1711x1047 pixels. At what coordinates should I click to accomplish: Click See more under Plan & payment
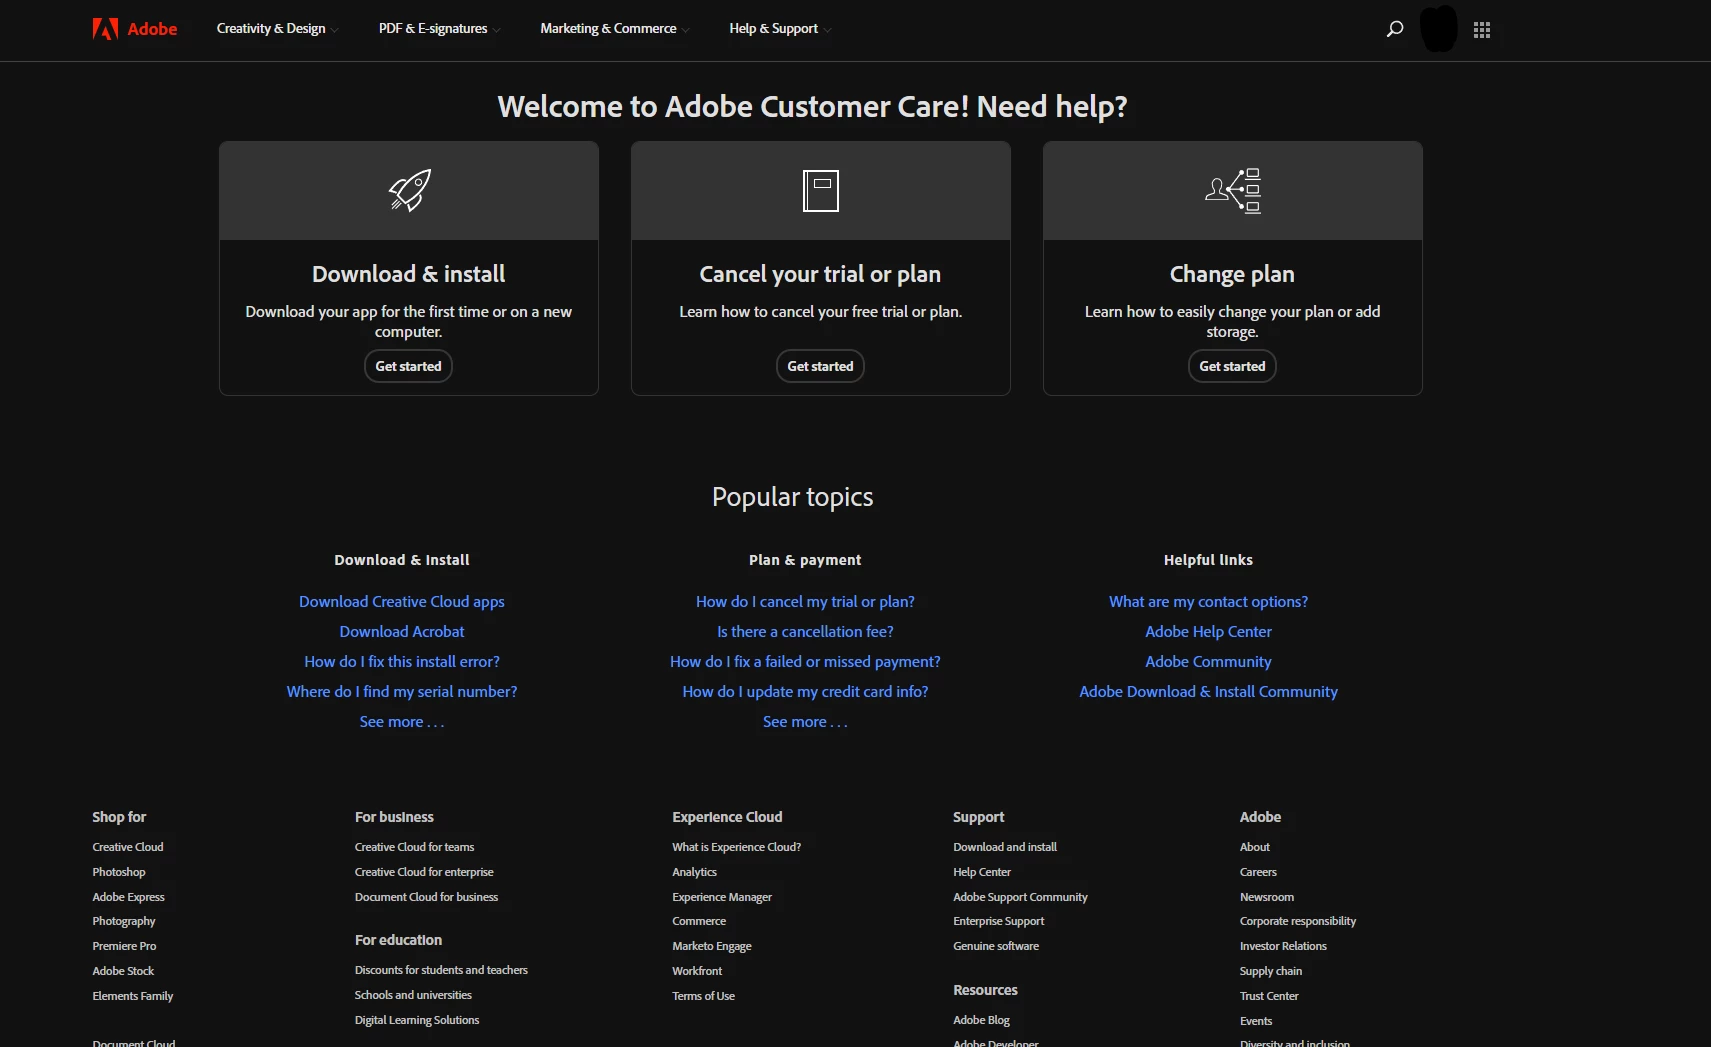805,721
